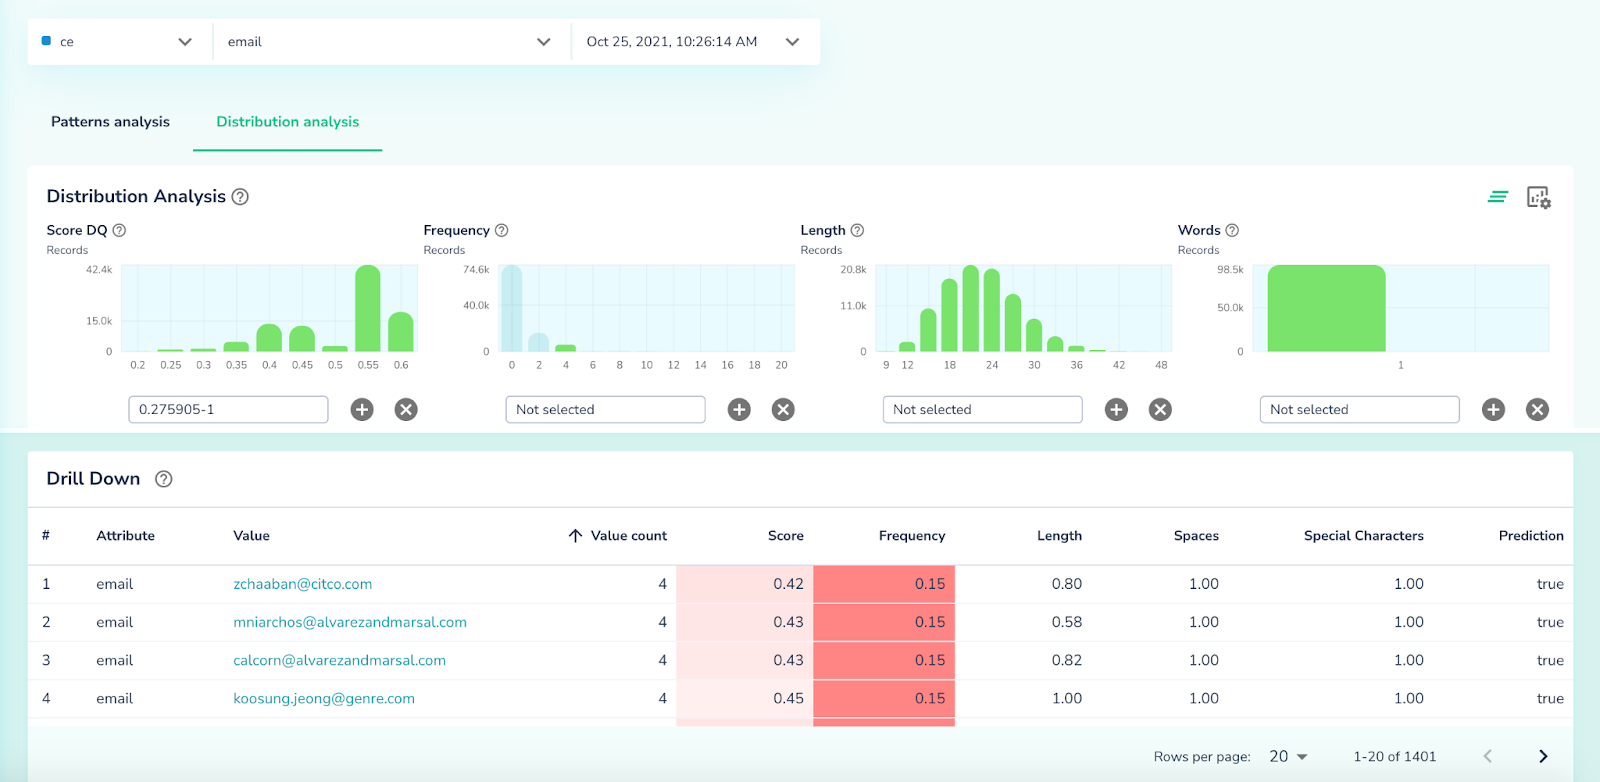Clear the Frequency filter with X icon
This screenshot has height=782, width=1600.
783,409
